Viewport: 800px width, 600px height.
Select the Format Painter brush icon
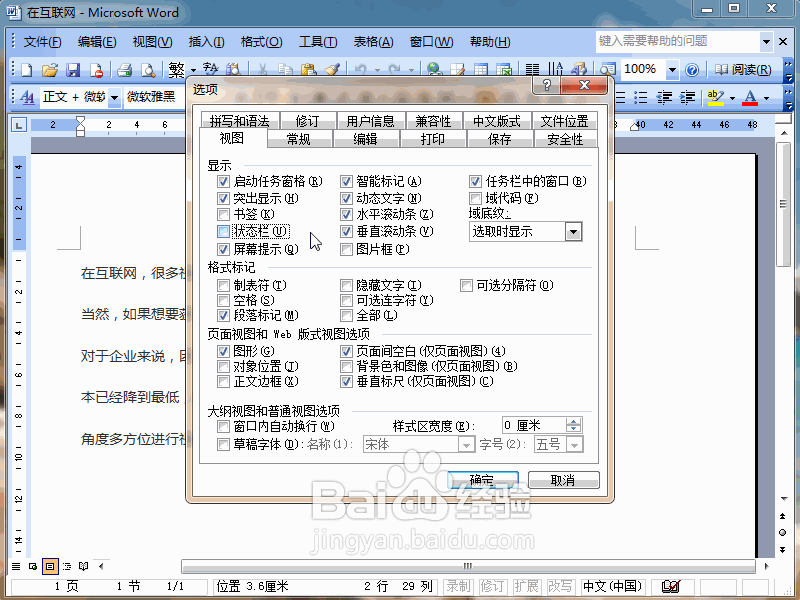(x=332, y=70)
